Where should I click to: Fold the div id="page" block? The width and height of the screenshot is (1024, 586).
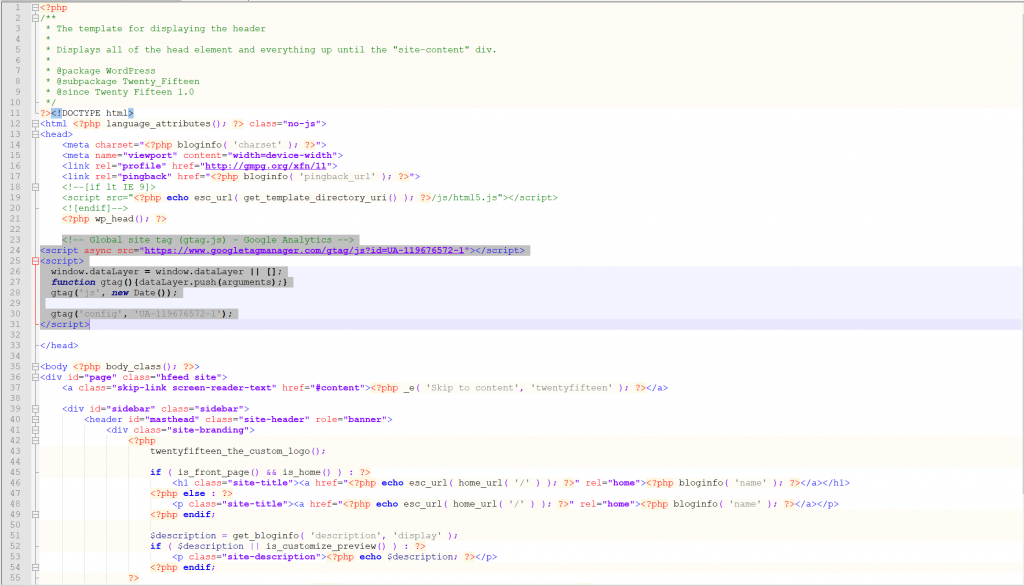[36, 377]
